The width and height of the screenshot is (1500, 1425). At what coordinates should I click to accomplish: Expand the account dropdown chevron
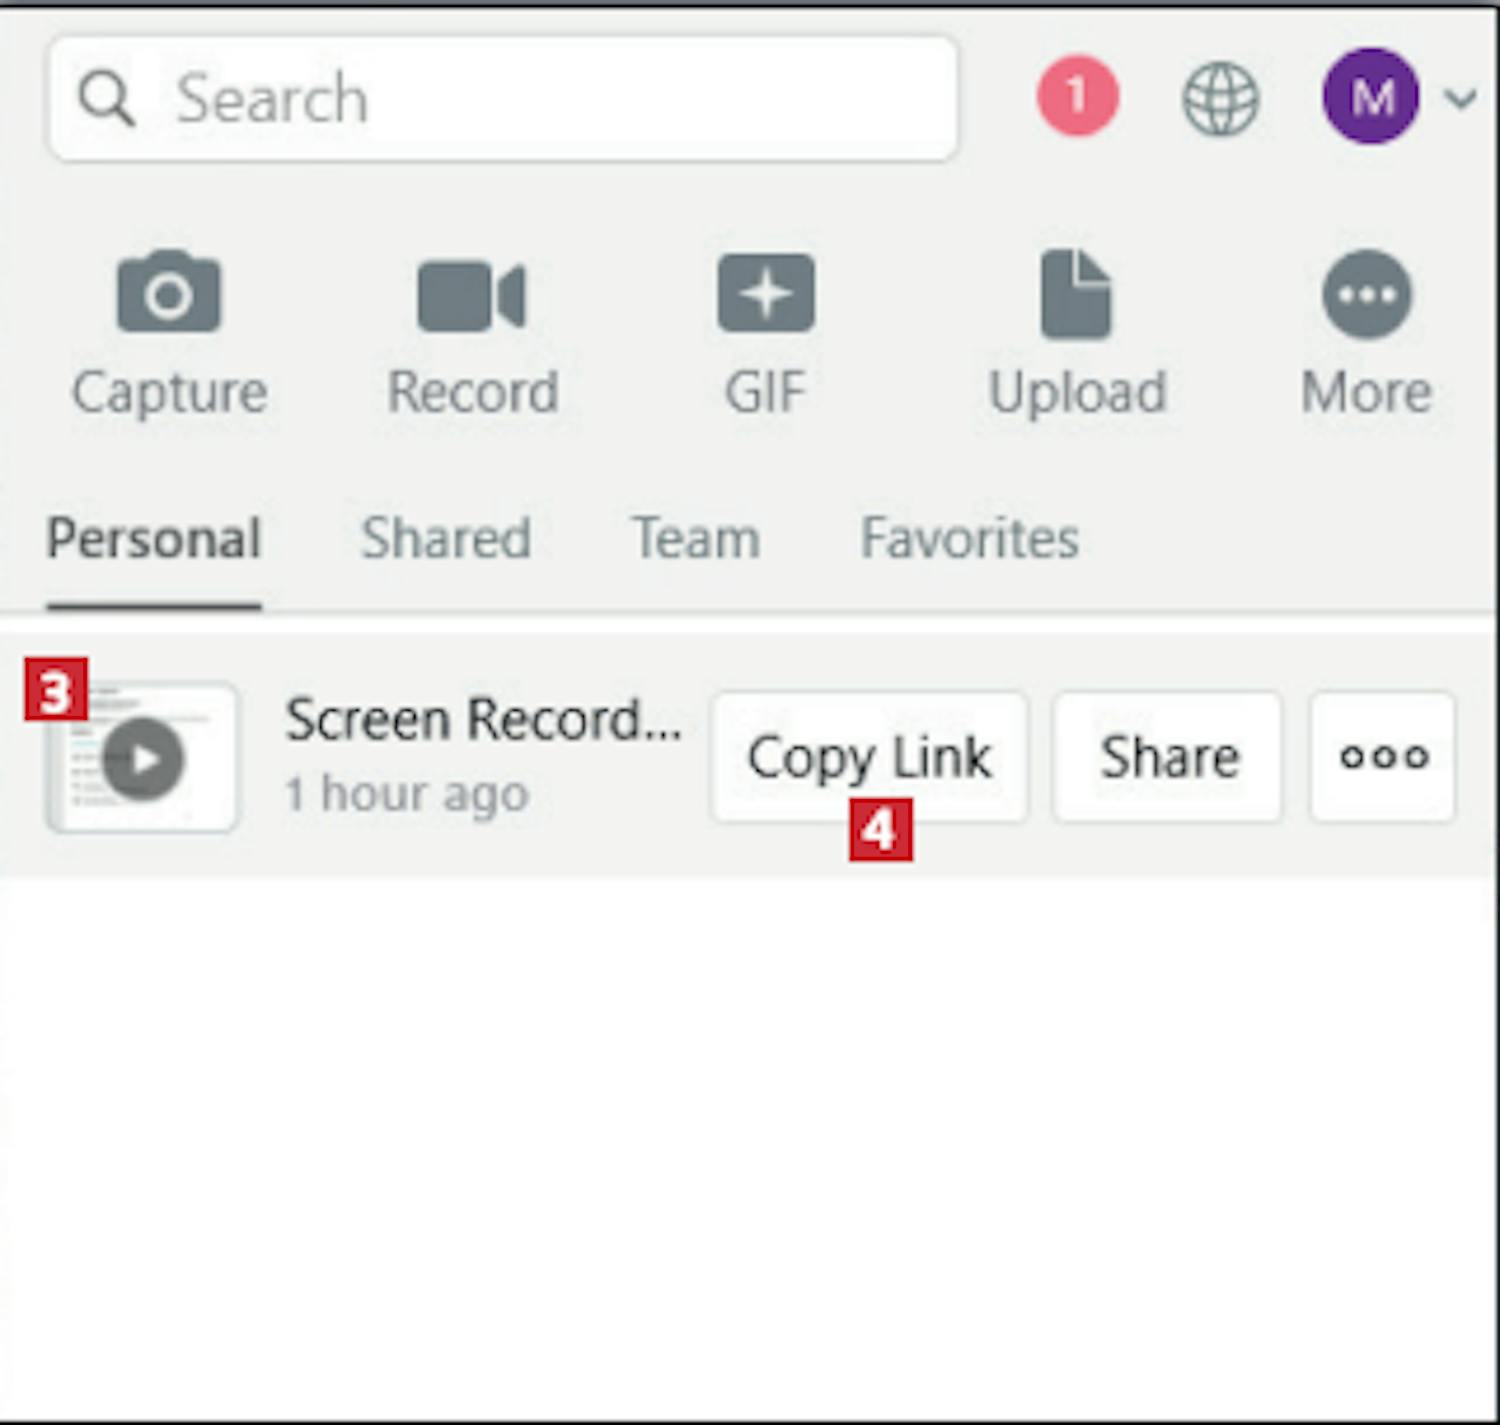pyautogui.click(x=1461, y=98)
